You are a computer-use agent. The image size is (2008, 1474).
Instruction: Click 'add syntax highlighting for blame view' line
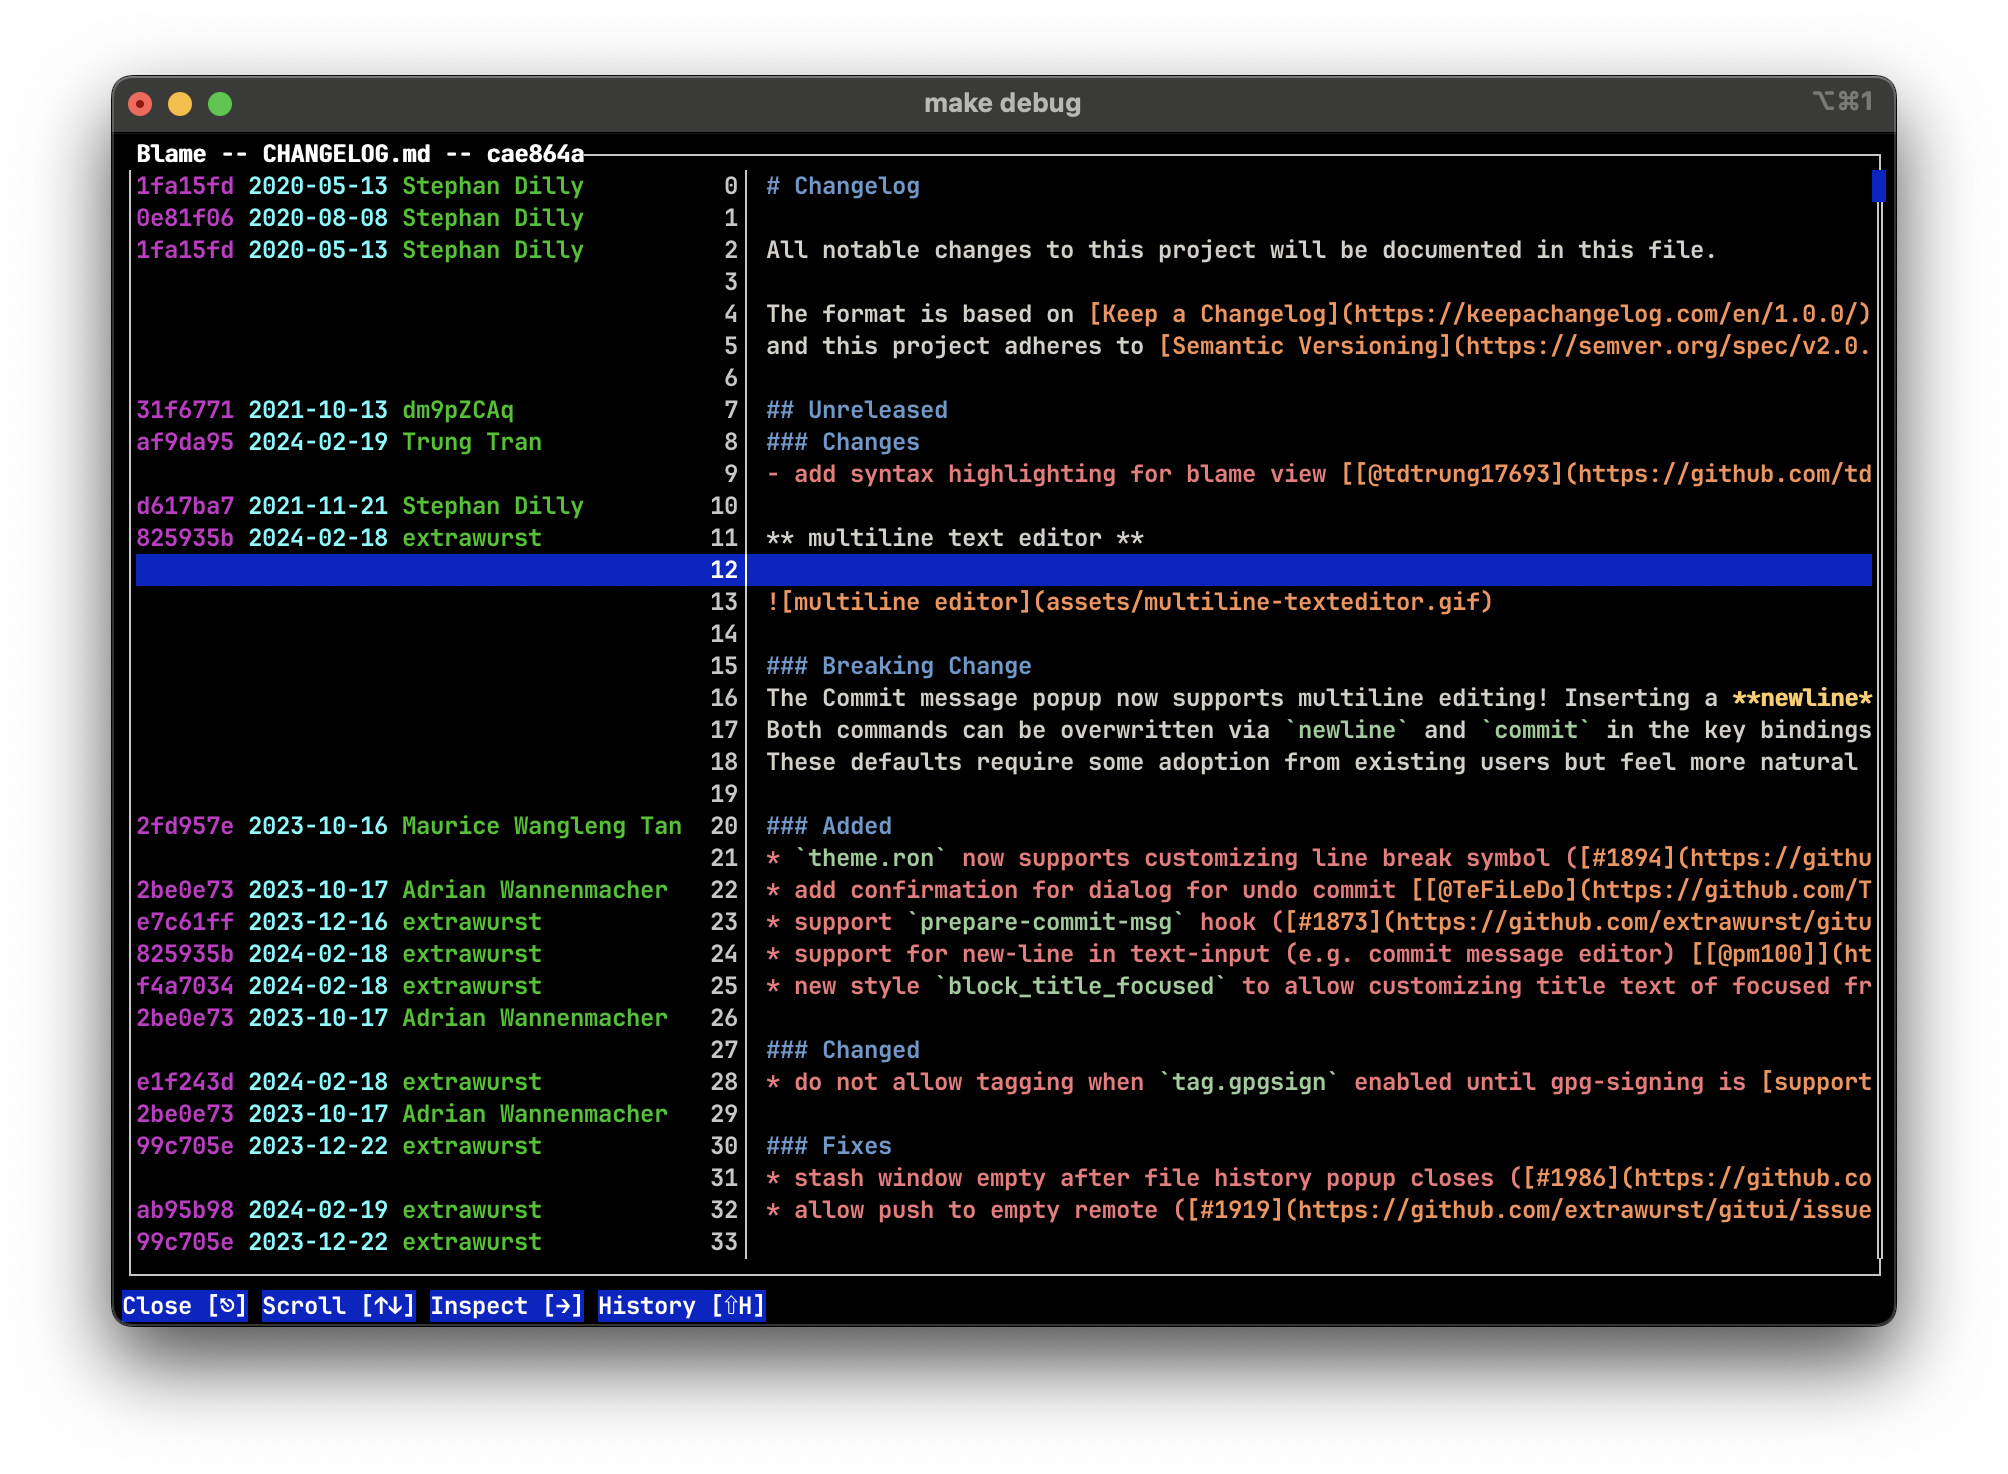pos(1319,474)
